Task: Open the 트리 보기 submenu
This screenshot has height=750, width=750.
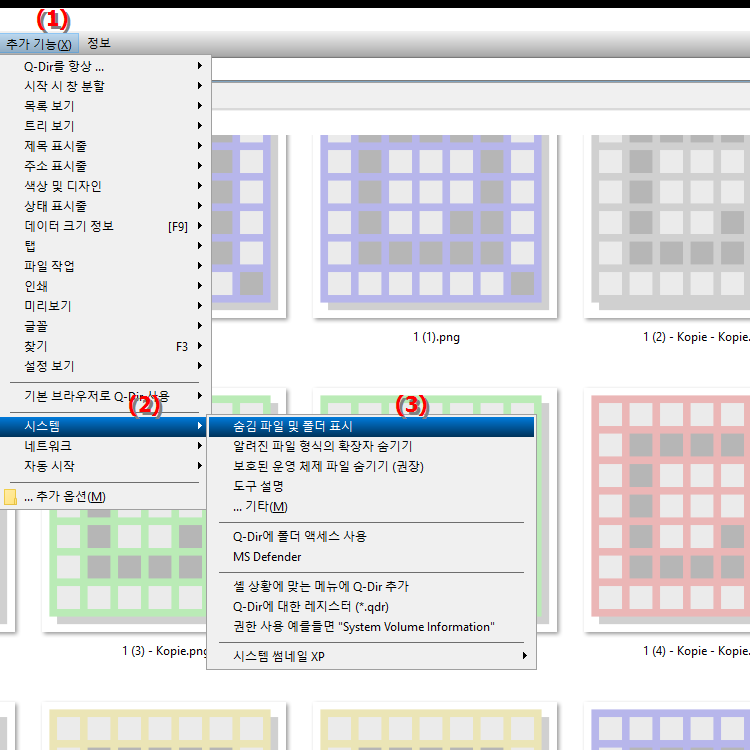Action: coord(104,126)
